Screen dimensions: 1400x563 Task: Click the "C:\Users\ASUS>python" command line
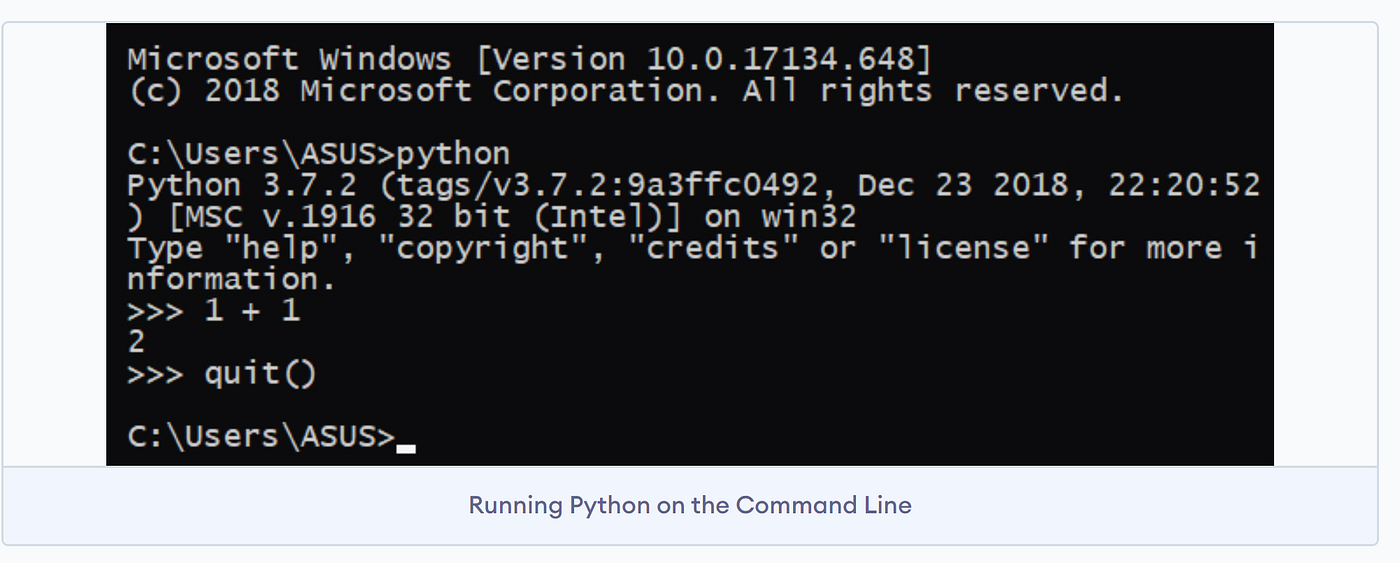[319, 154]
